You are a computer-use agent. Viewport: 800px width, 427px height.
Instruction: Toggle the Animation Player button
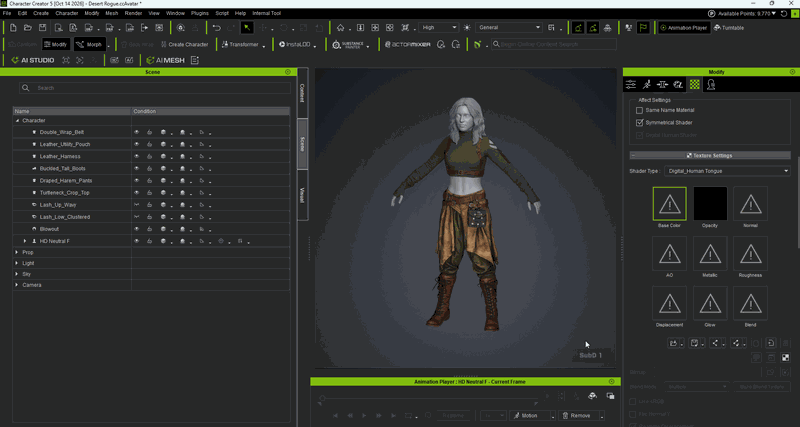[x=684, y=28]
